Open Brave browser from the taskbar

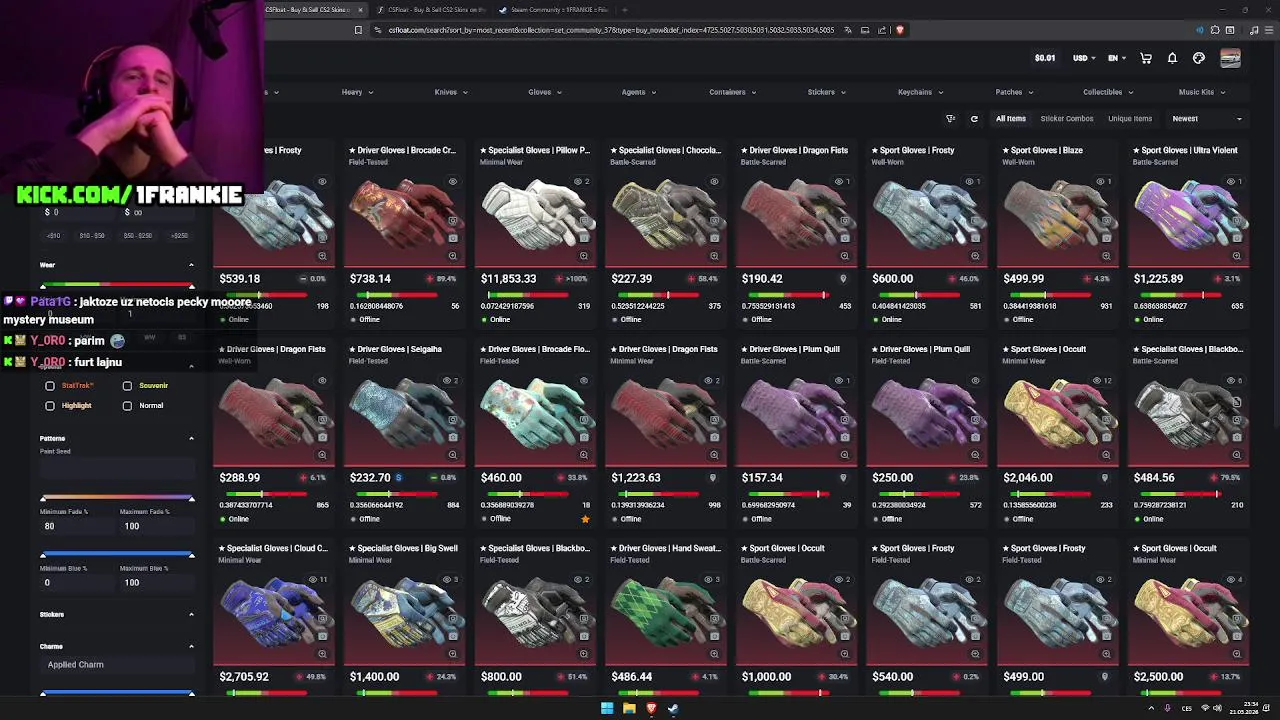(651, 709)
